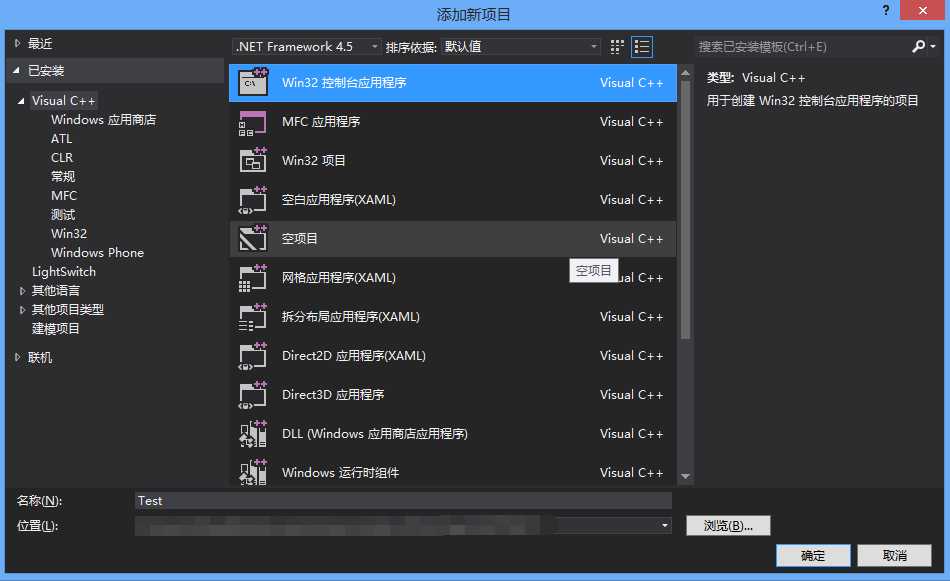Click the 空白应用程序(XAML) template icon
This screenshot has width=950, height=581.
pyautogui.click(x=253, y=200)
